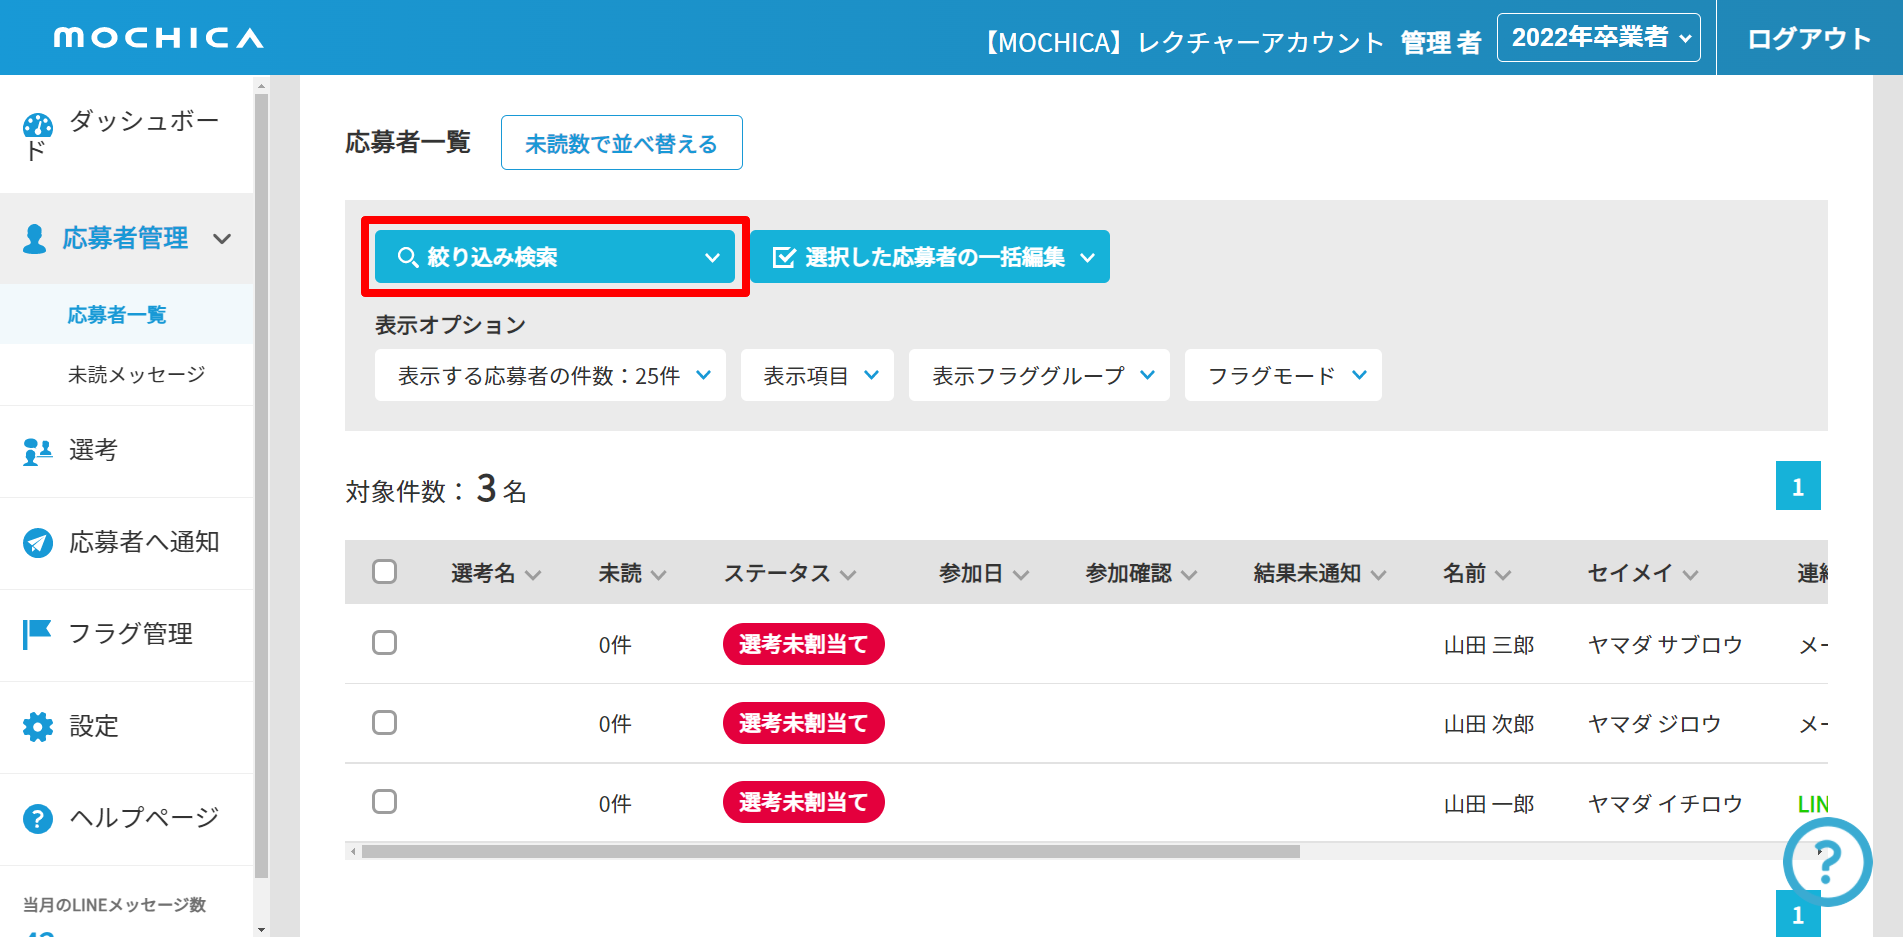This screenshot has height=937, width=1903.
Task: Click the question mark icon for ヘルプページ
Action: [38, 819]
